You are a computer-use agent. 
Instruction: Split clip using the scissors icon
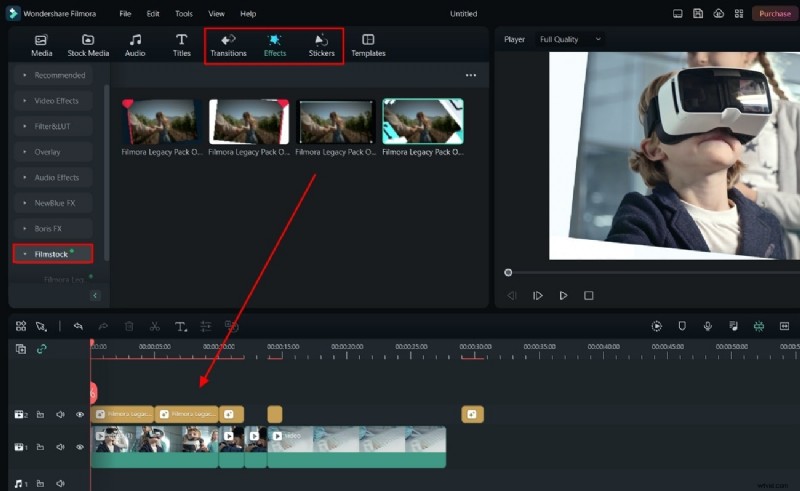(x=155, y=326)
